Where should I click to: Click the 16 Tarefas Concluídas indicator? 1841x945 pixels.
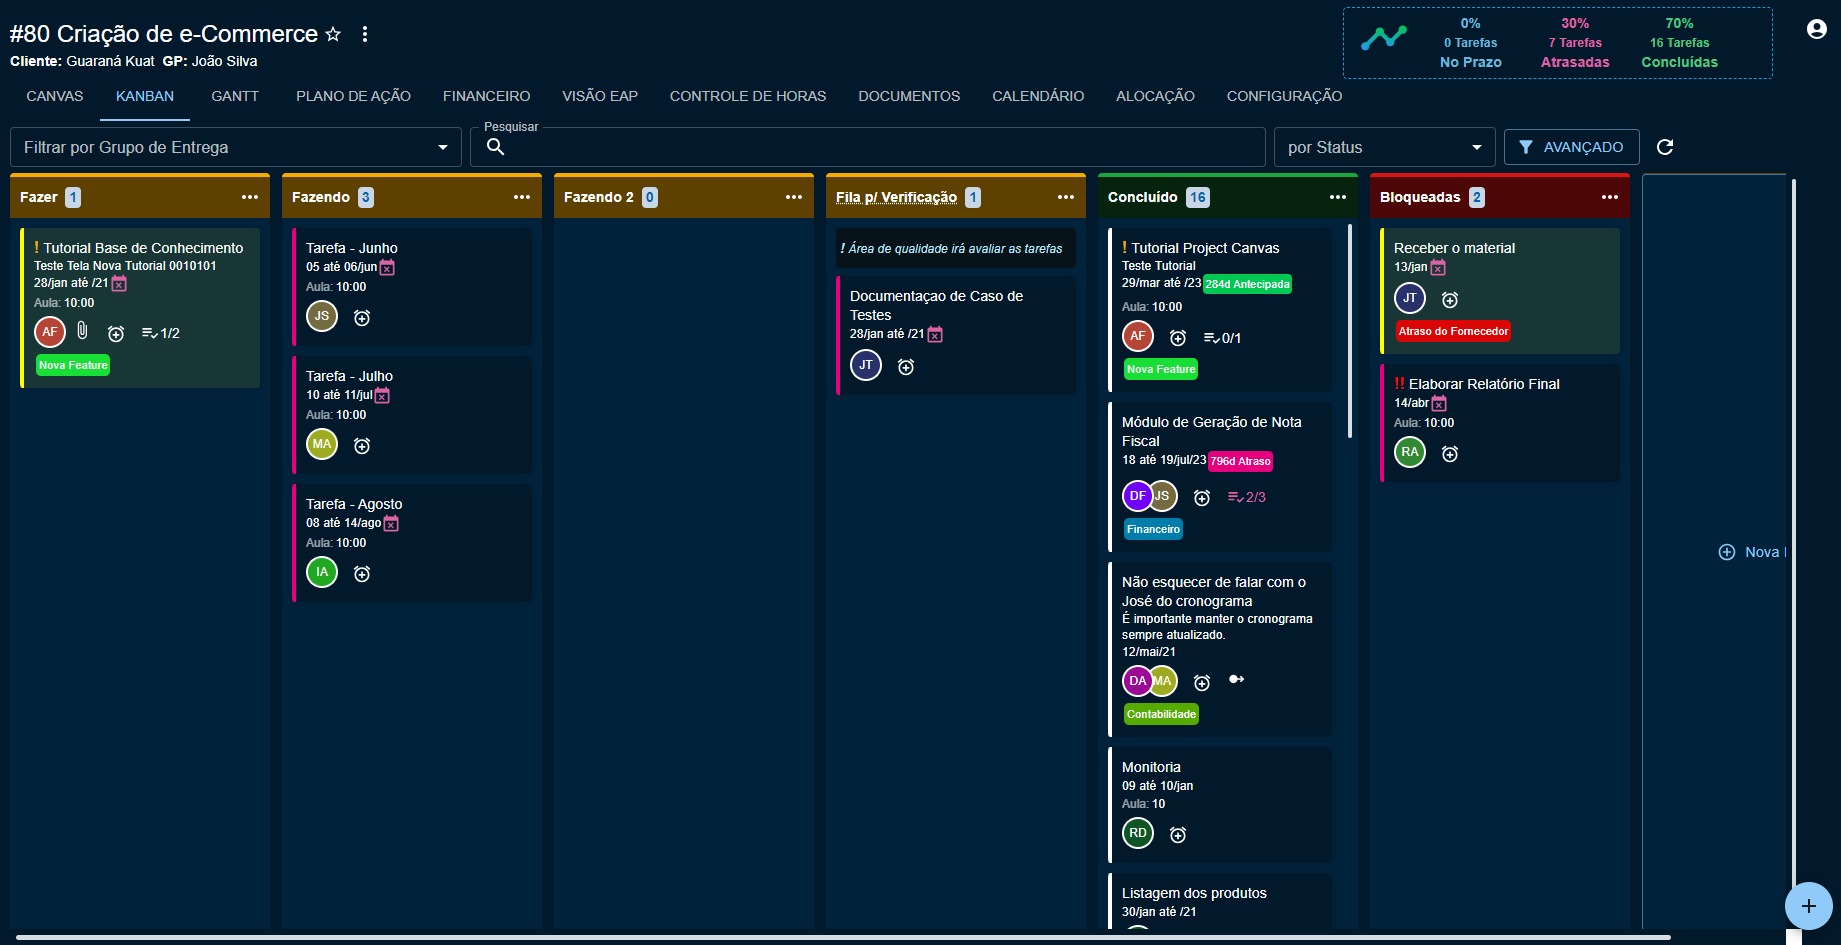pos(1679,43)
